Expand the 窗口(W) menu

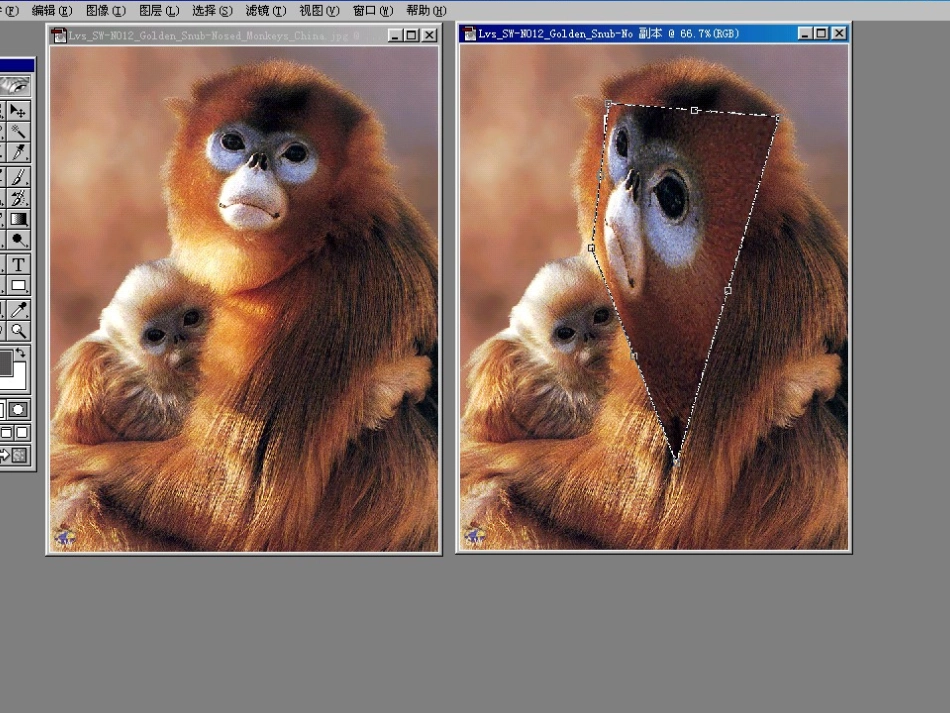click(372, 10)
